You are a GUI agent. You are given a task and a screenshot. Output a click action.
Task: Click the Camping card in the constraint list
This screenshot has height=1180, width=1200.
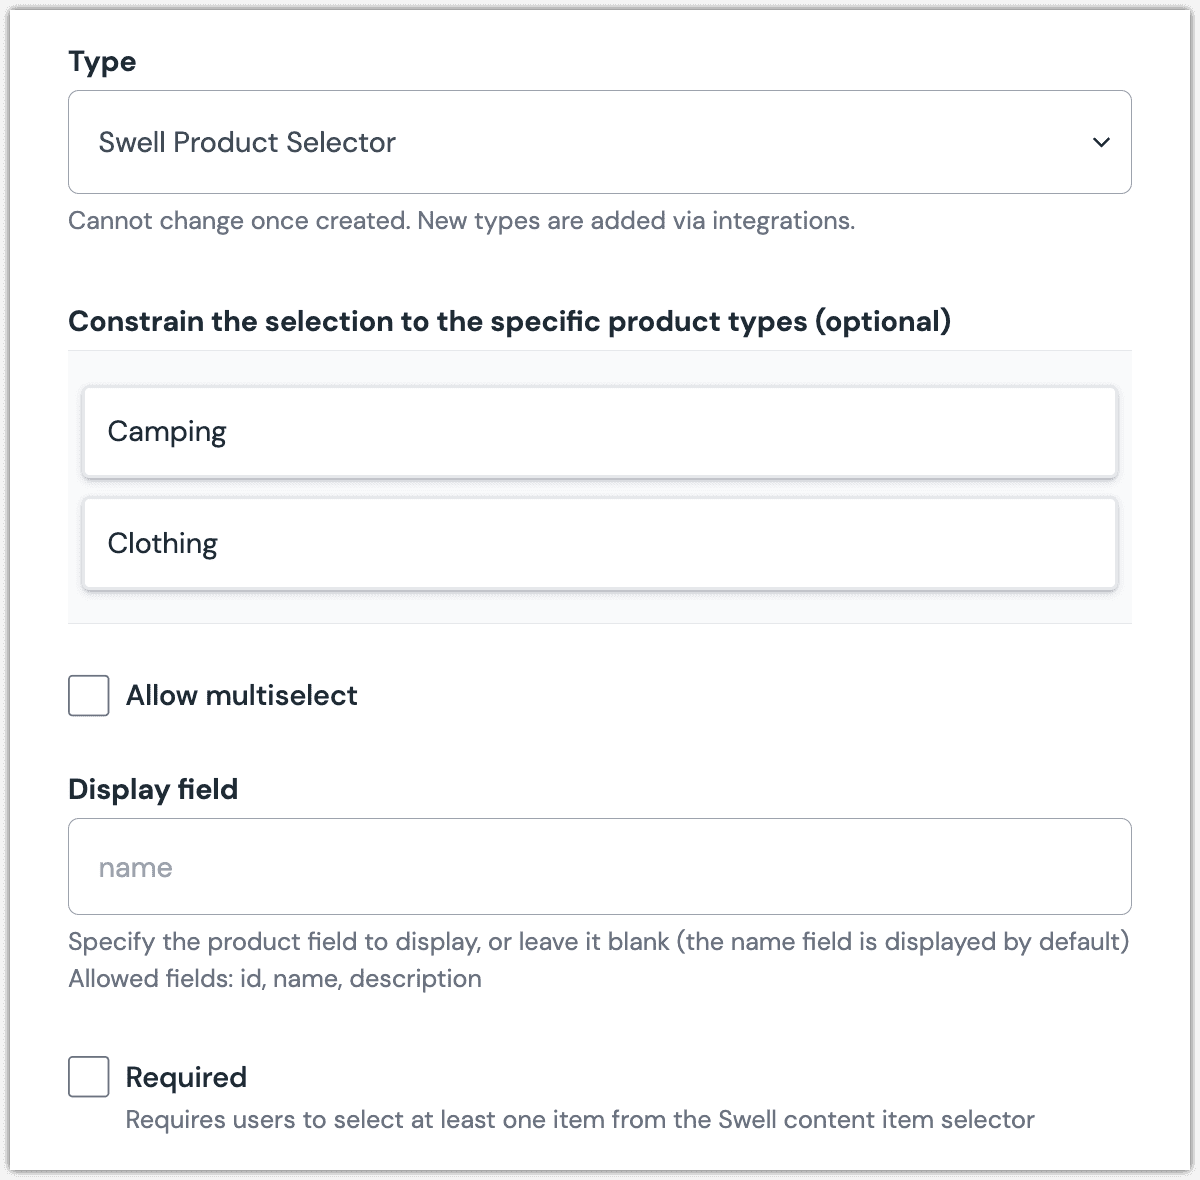(600, 431)
